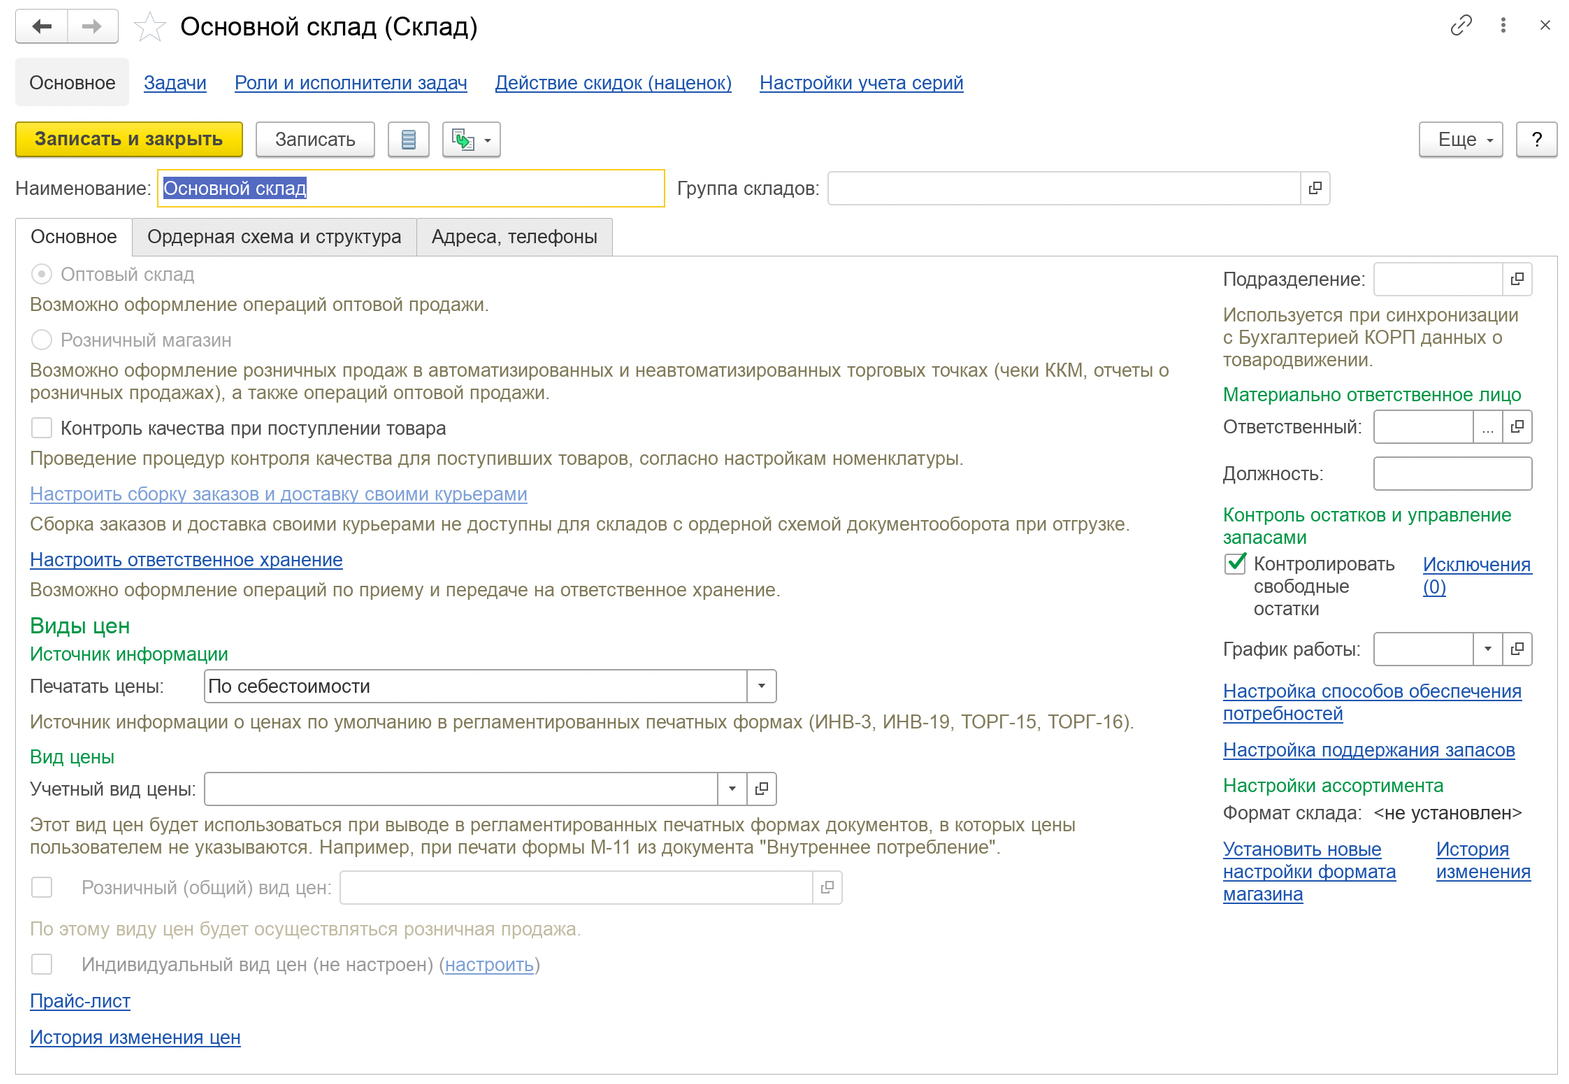This screenshot has width=1569, height=1084.
Task: Open the three-dot window menu
Action: [1503, 25]
